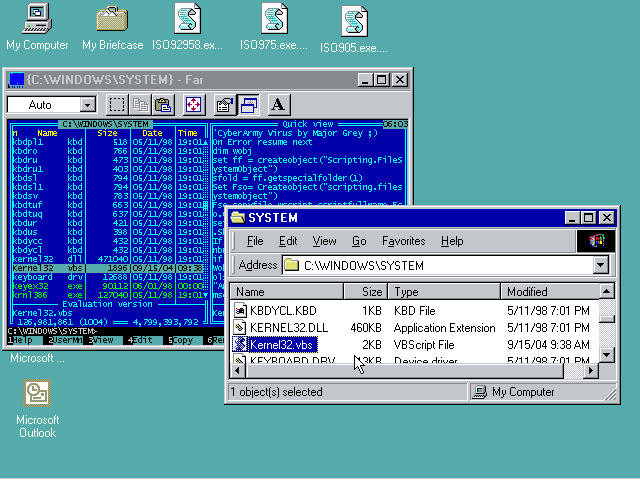Click the C:\WINDOWS\SYSTEM address field

pyautogui.click(x=445, y=265)
